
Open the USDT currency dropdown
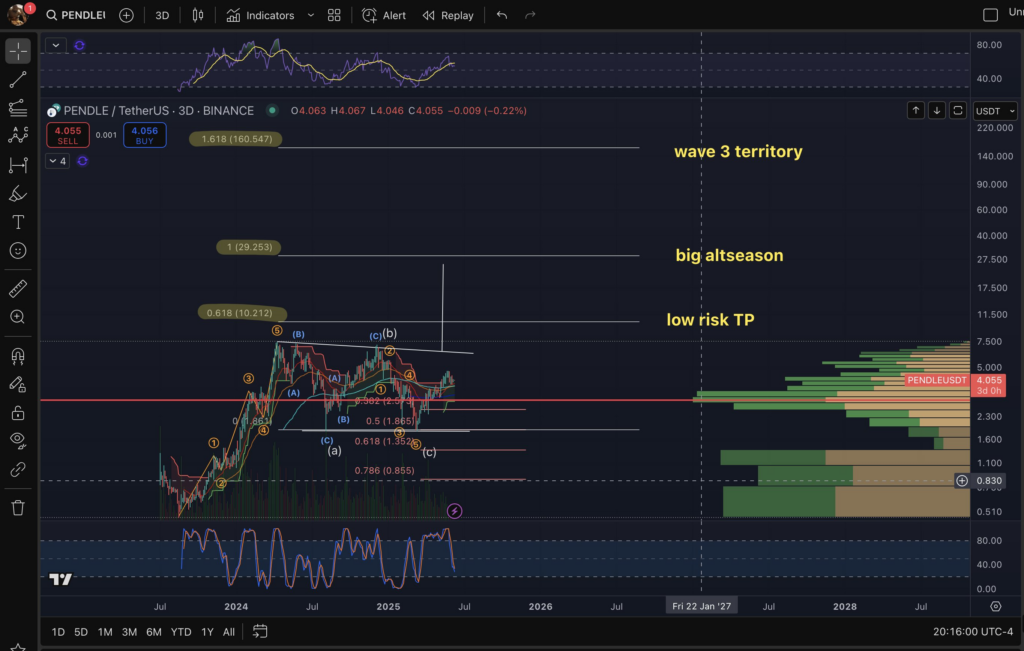coord(995,111)
